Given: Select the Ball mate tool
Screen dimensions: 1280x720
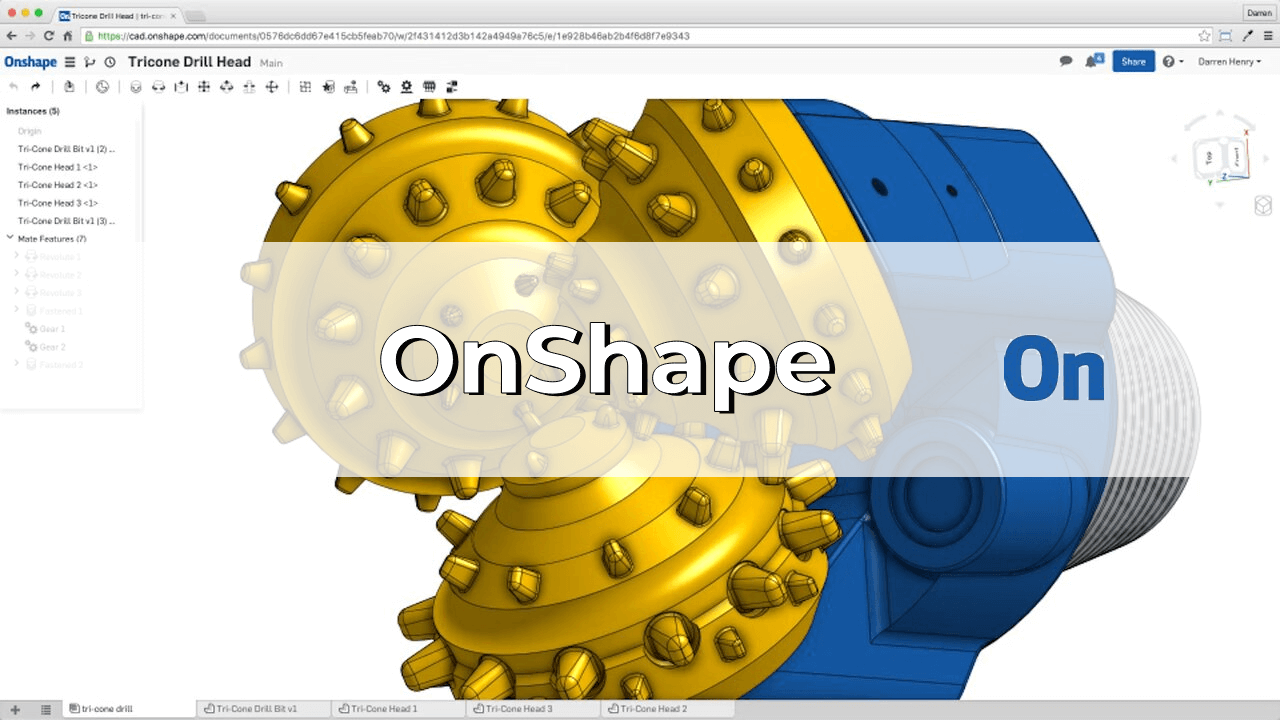Looking at the screenshot, I should click(272, 87).
